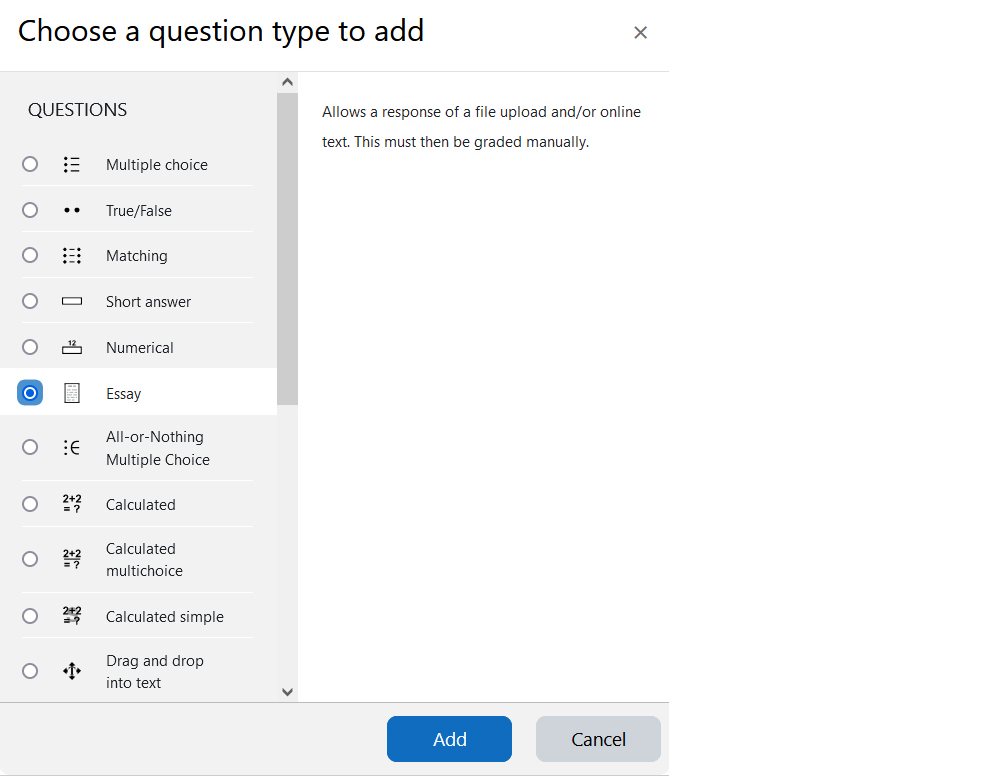Click the 'Multiple choice' label

tap(157, 165)
